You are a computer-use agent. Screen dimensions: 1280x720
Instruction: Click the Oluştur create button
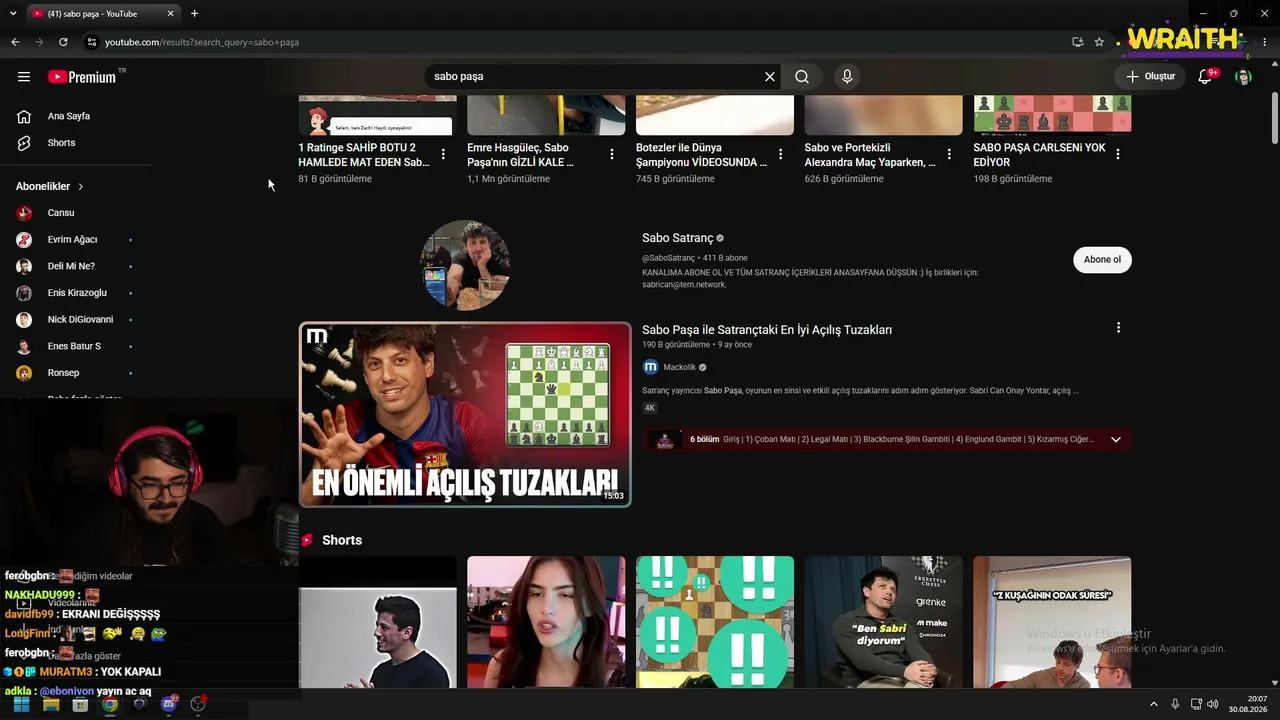click(x=1150, y=77)
